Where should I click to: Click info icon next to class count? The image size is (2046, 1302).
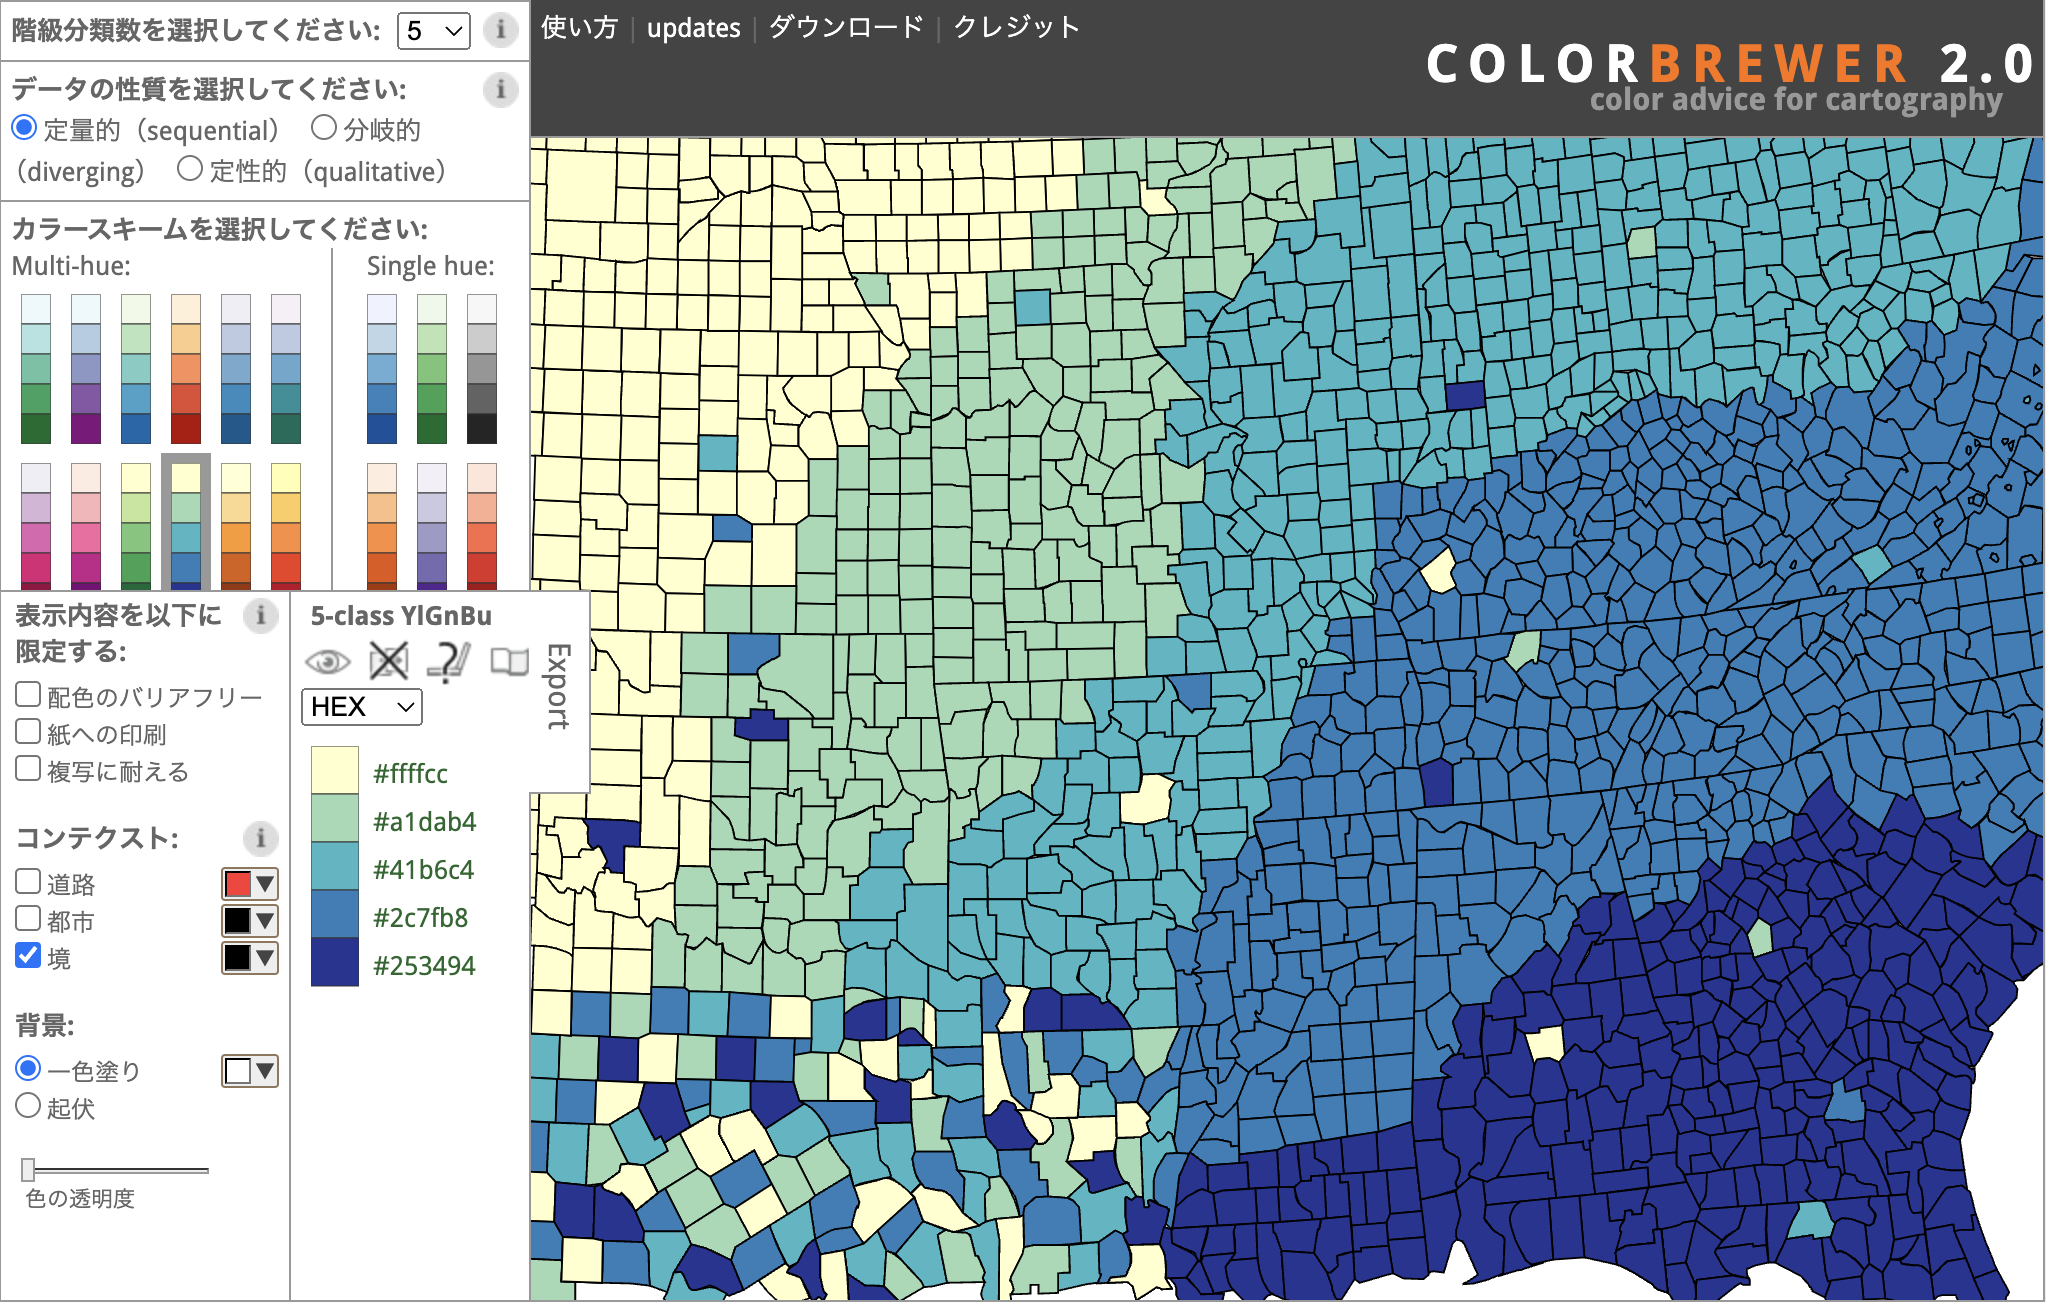click(500, 29)
